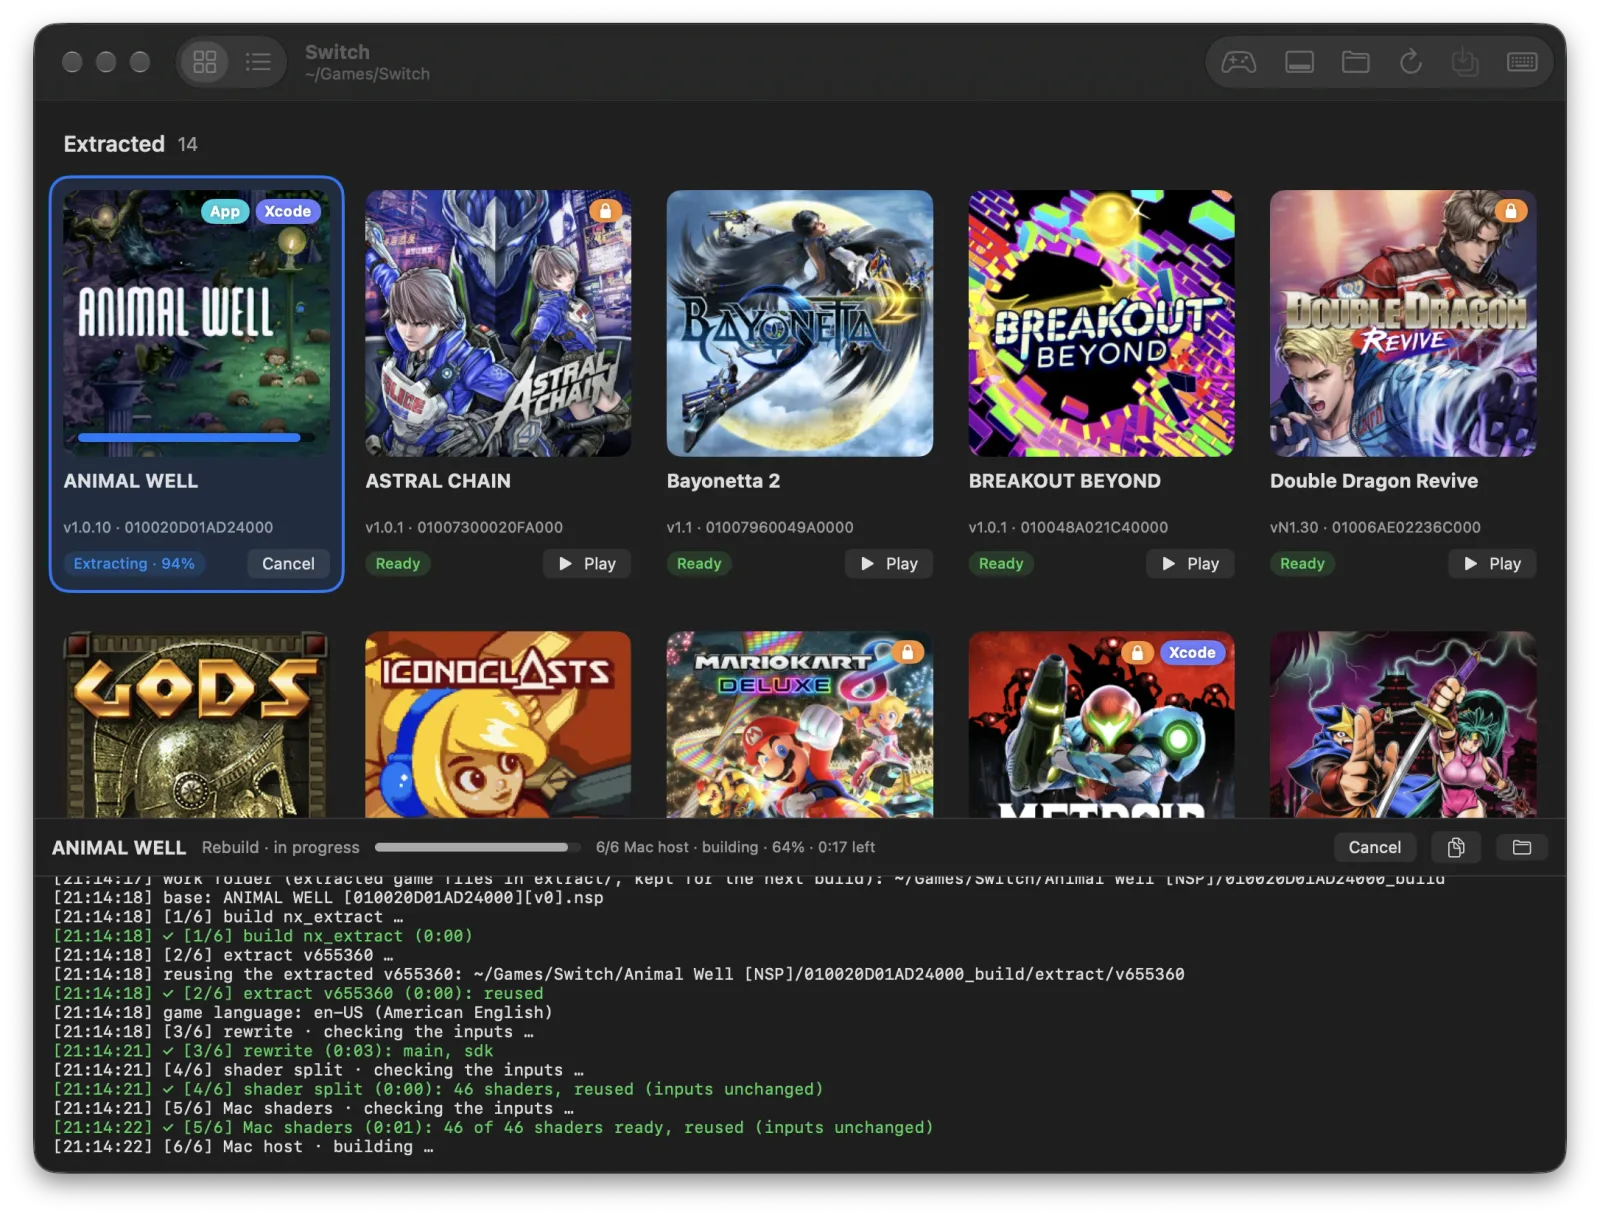The height and width of the screenshot is (1217, 1600).
Task: Open ANIMAL WELL build folder from log bar
Action: [x=1522, y=847]
